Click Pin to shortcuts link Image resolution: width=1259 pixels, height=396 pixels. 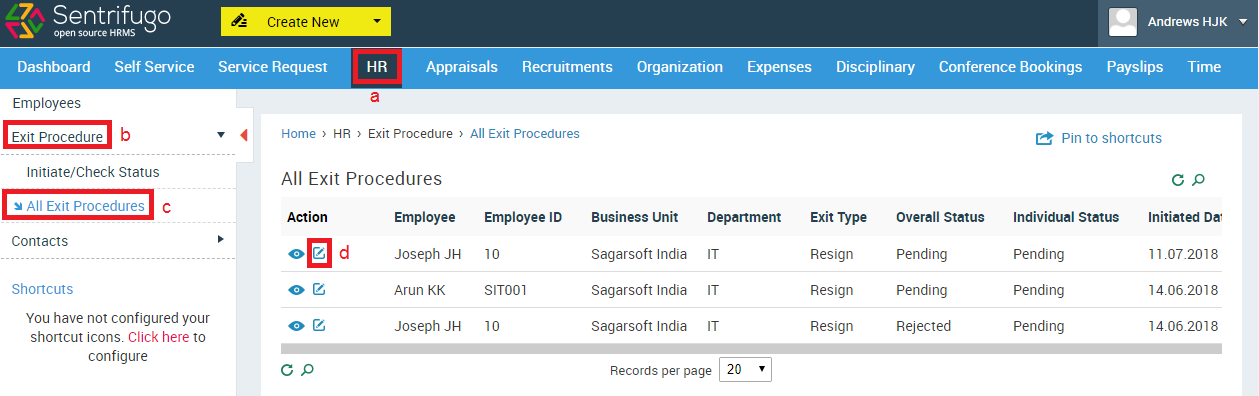pyautogui.click(x=1099, y=138)
